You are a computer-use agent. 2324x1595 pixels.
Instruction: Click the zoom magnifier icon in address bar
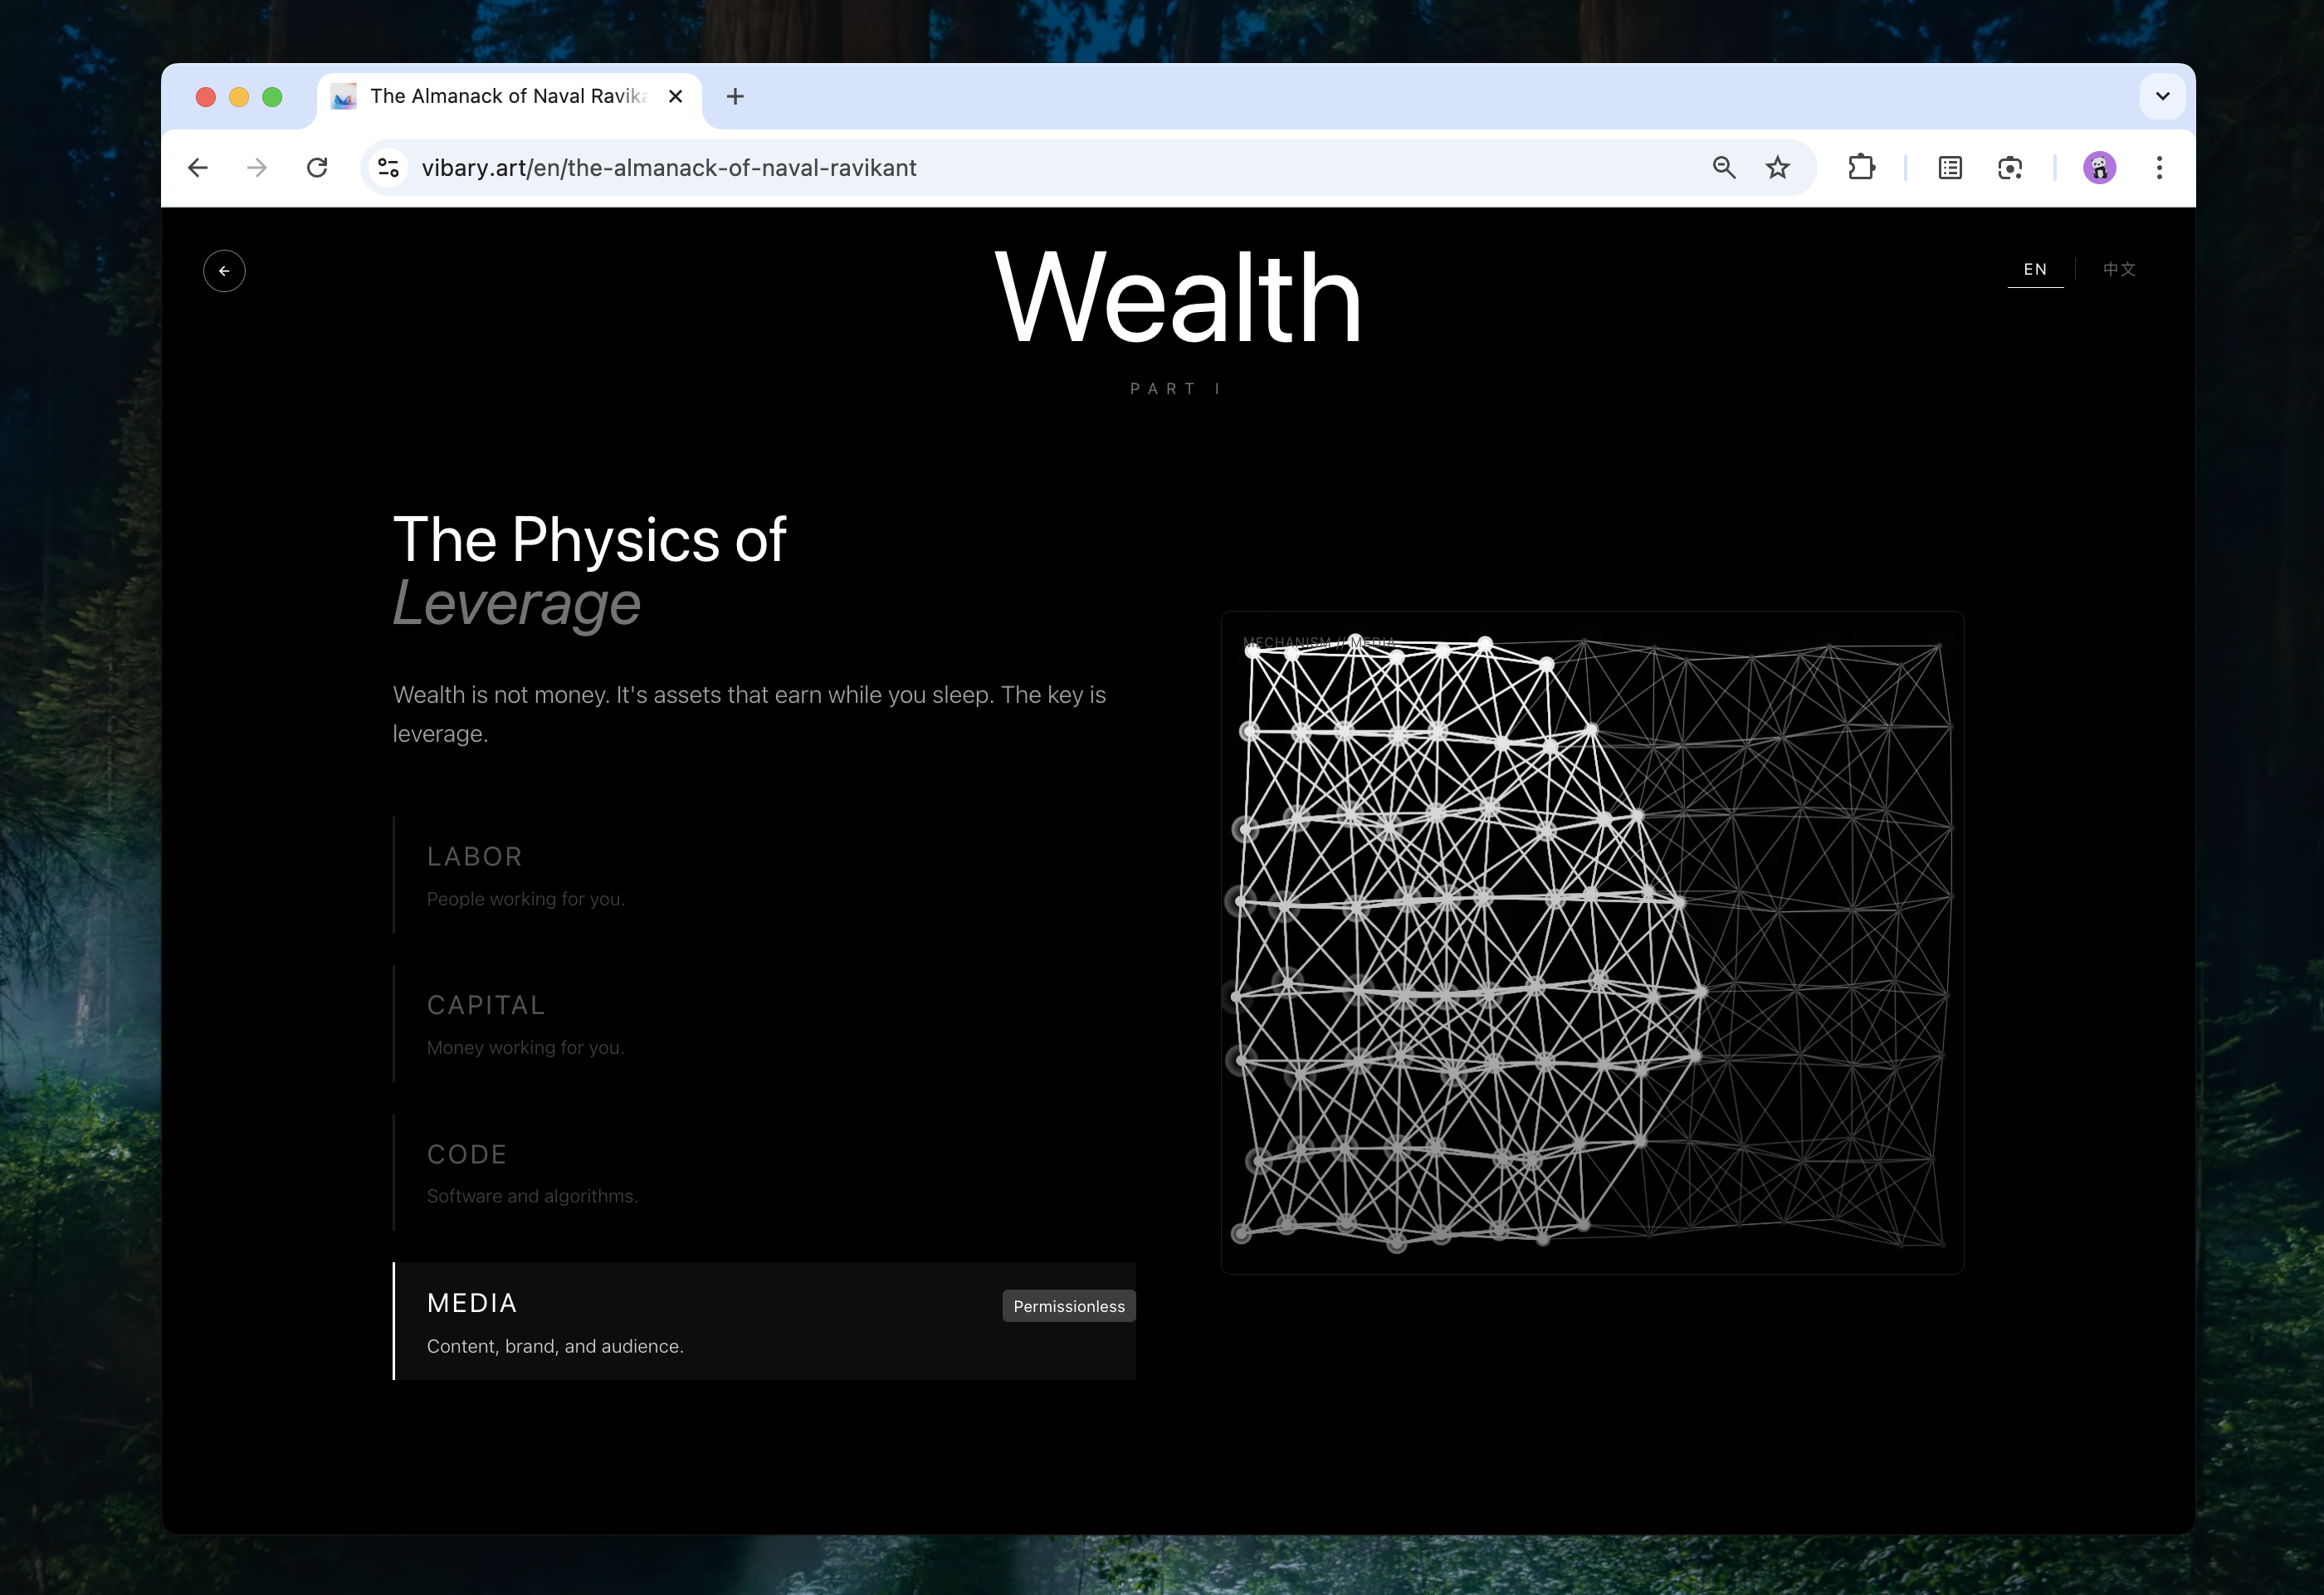pos(1724,168)
